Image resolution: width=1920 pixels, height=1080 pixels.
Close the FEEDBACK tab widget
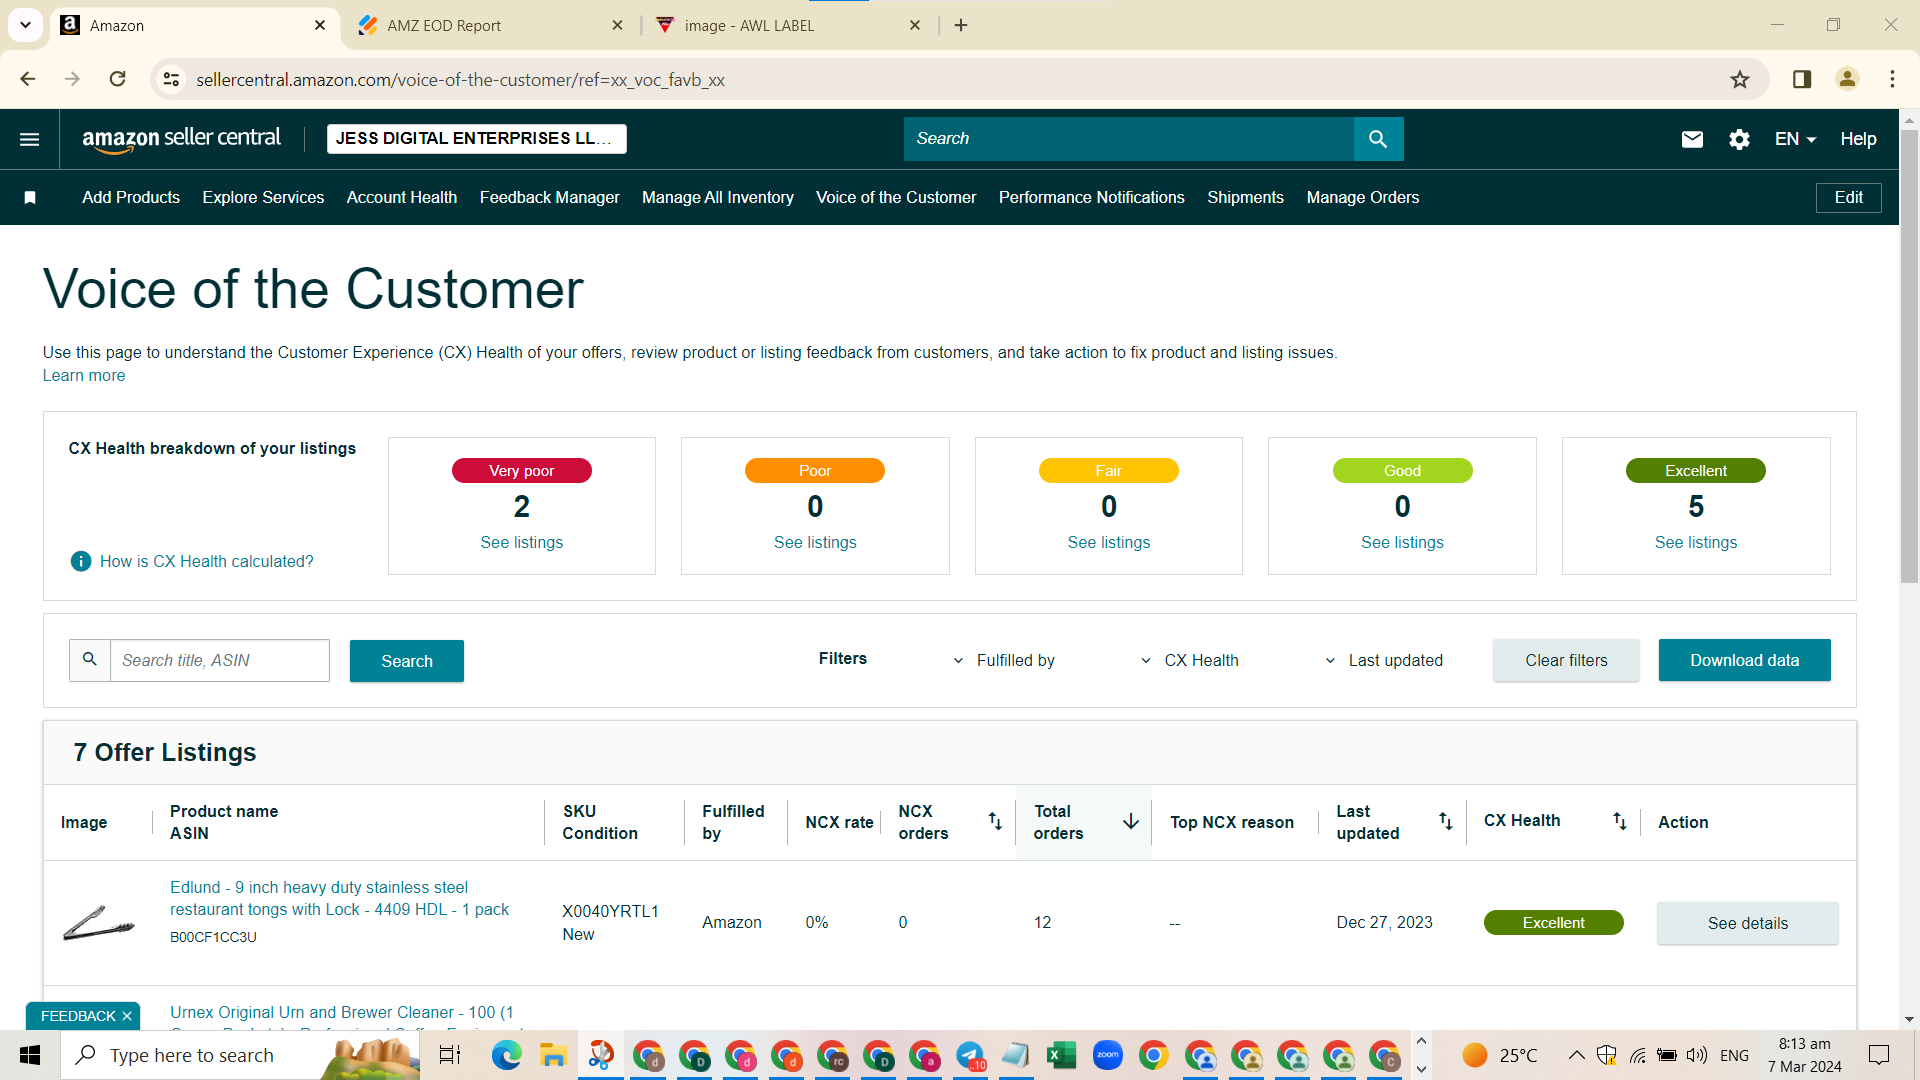pyautogui.click(x=127, y=1016)
